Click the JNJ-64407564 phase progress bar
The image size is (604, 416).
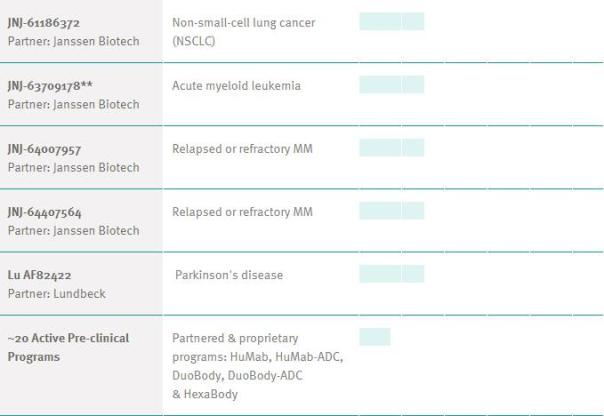[x=391, y=211]
